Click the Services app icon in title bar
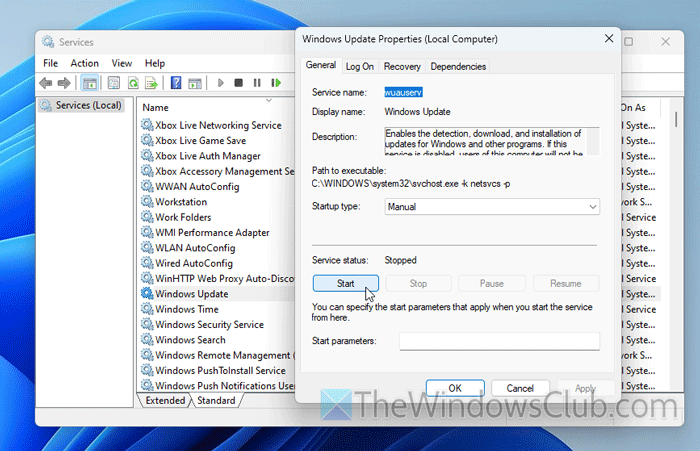The height and width of the screenshot is (451, 700). (48, 42)
